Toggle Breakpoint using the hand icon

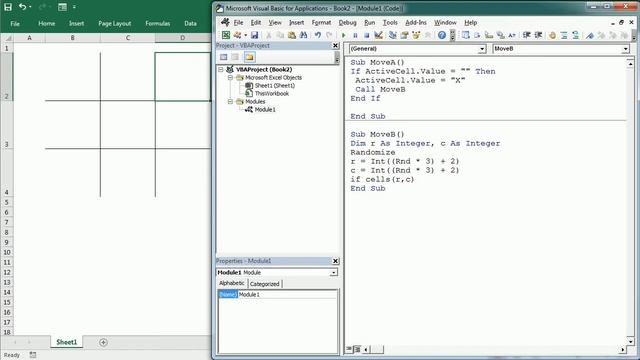point(552,35)
